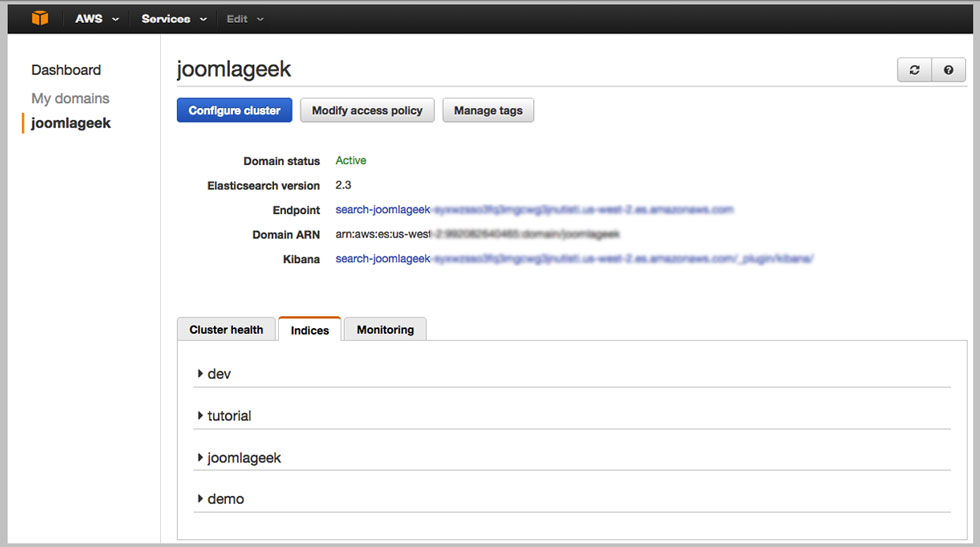Go to Dashboard in the sidebar

[x=66, y=70]
